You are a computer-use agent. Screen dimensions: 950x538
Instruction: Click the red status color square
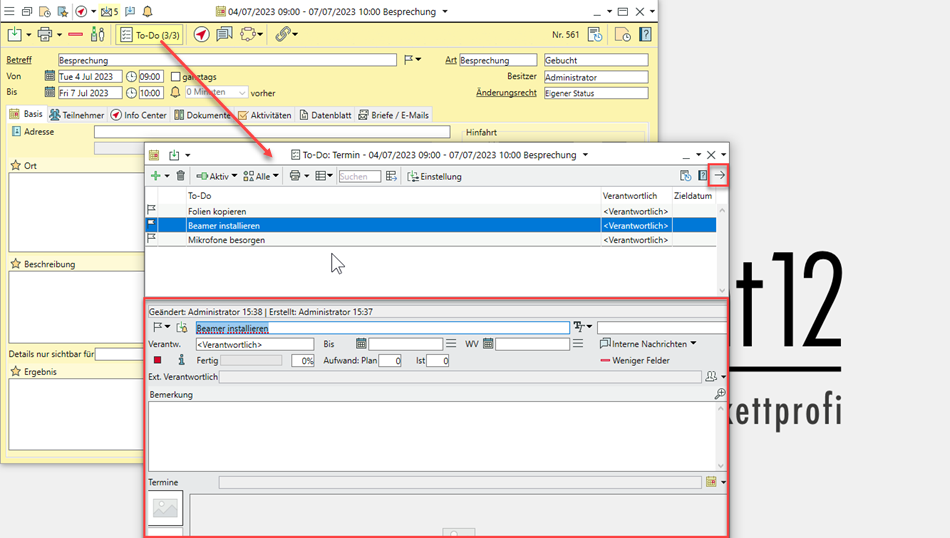157,360
